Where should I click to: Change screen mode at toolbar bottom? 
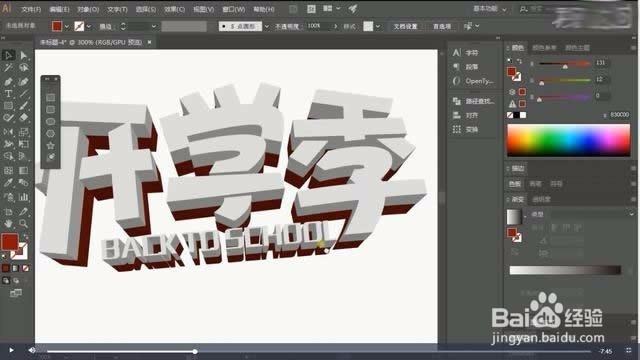click(x=16, y=293)
